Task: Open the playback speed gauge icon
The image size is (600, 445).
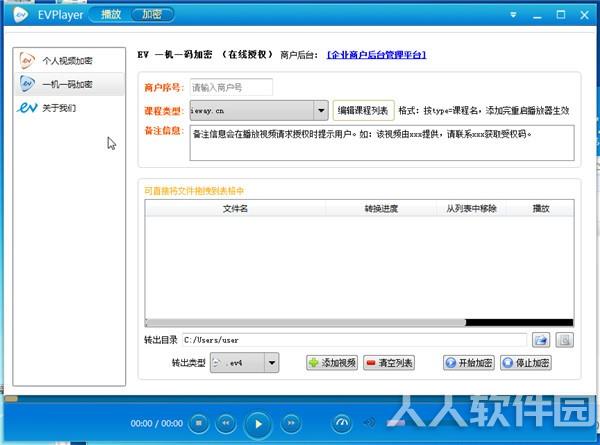Action: click(x=342, y=423)
